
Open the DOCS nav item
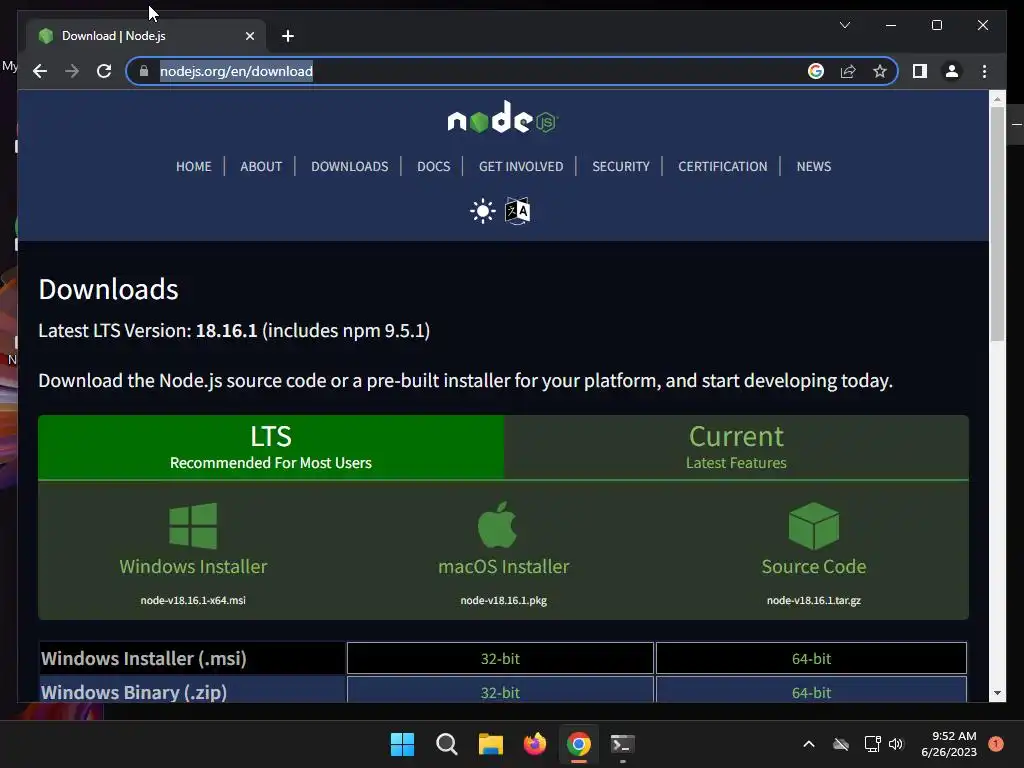(434, 167)
